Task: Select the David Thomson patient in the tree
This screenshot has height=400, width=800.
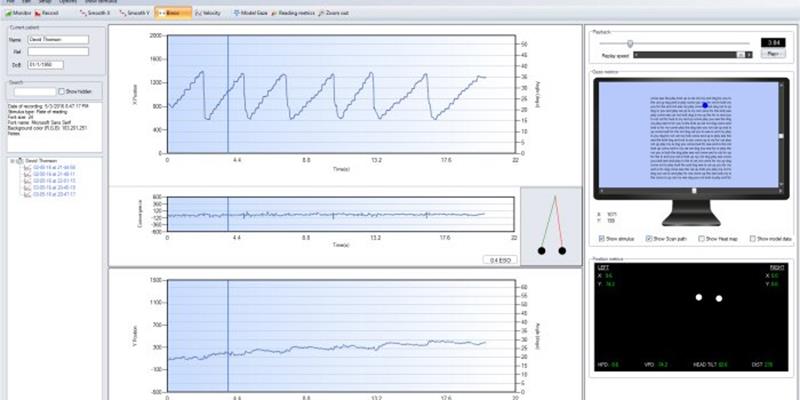Action: 41,161
